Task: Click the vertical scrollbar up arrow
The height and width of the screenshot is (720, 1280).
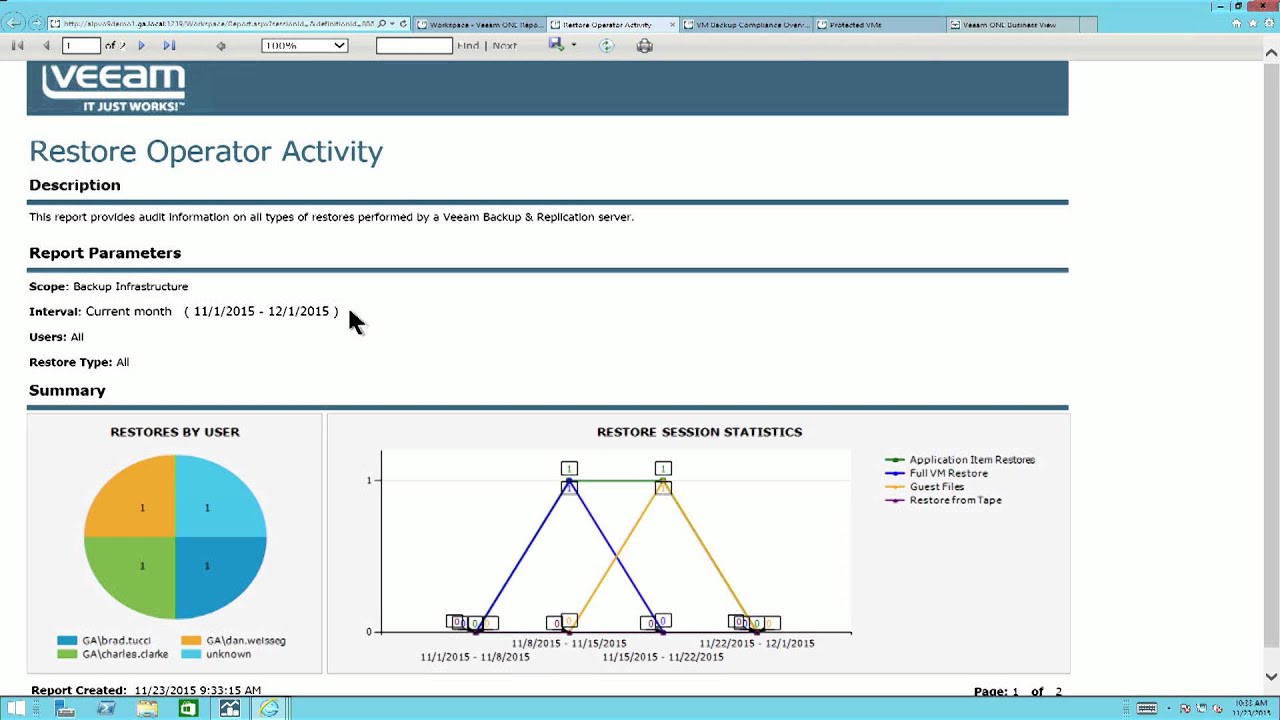Action: click(1272, 53)
